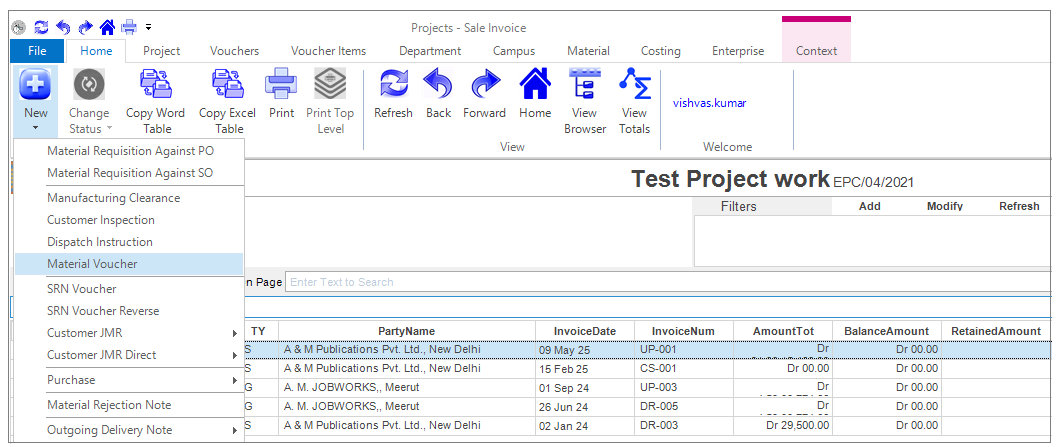1061x447 pixels.
Task: Select Material Voucher from the menu
Action: (x=93, y=264)
